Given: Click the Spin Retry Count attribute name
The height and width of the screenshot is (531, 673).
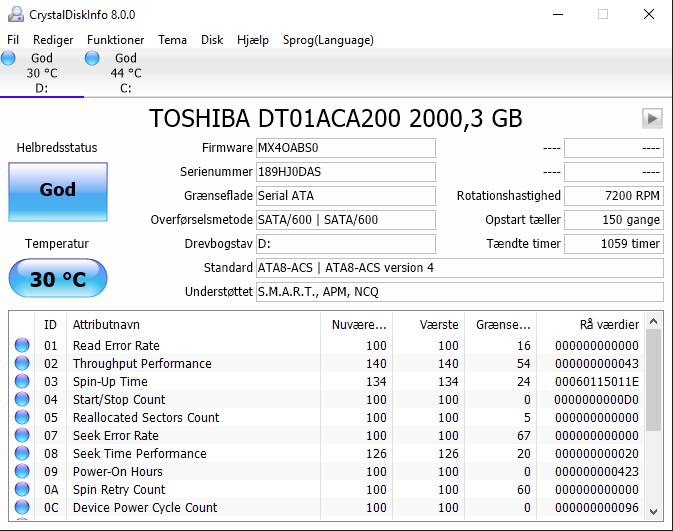Looking at the screenshot, I should [119, 490].
